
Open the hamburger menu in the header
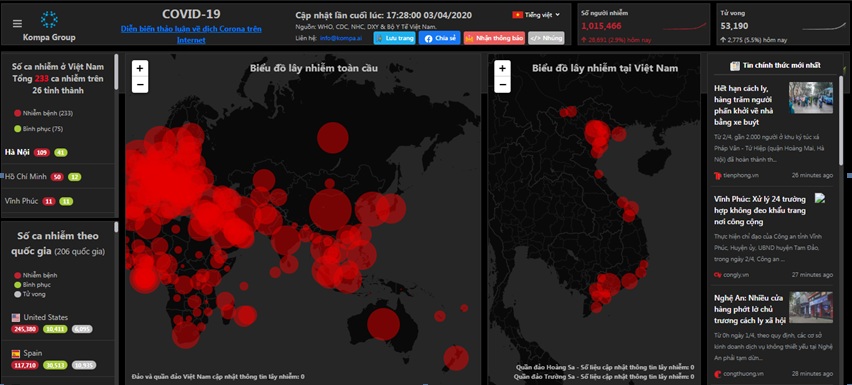(x=17, y=23)
